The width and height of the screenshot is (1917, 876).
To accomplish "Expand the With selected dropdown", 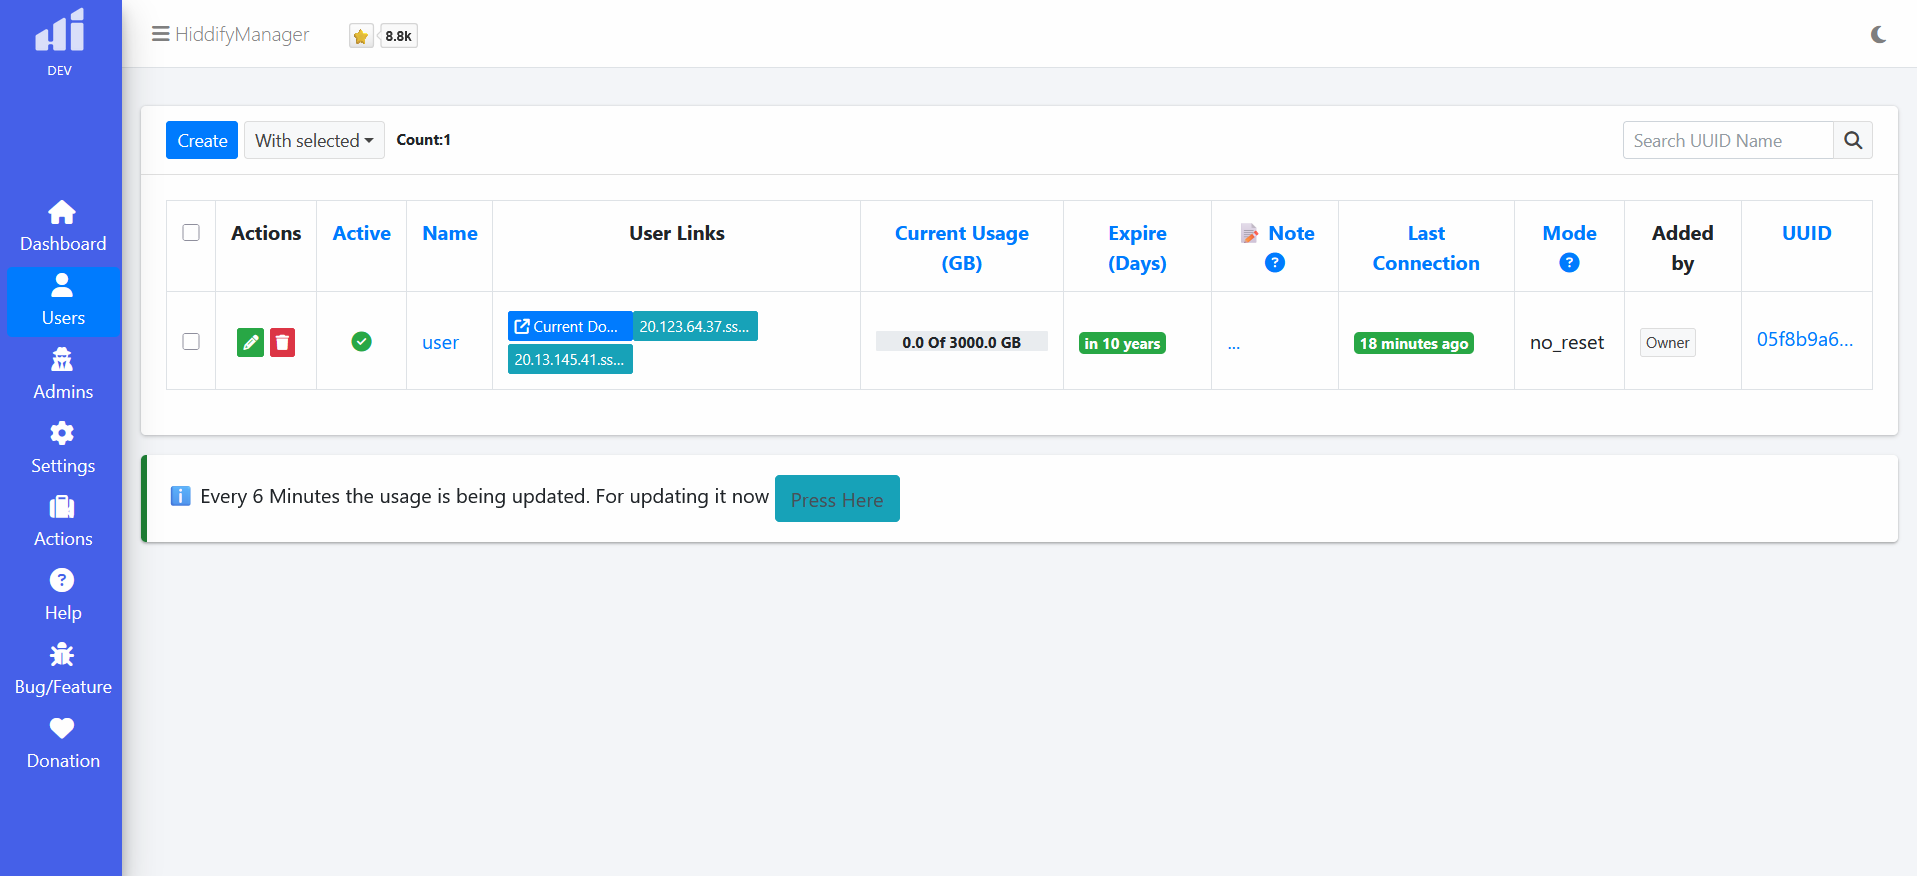I will 314,140.
